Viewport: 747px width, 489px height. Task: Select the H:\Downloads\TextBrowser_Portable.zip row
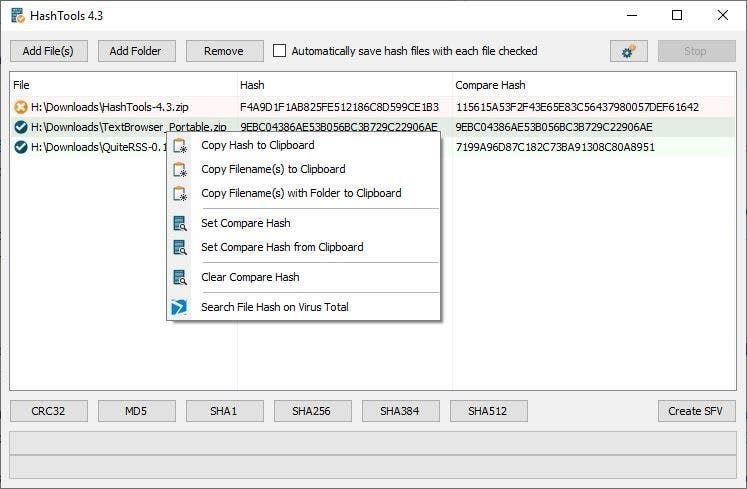tap(373, 127)
